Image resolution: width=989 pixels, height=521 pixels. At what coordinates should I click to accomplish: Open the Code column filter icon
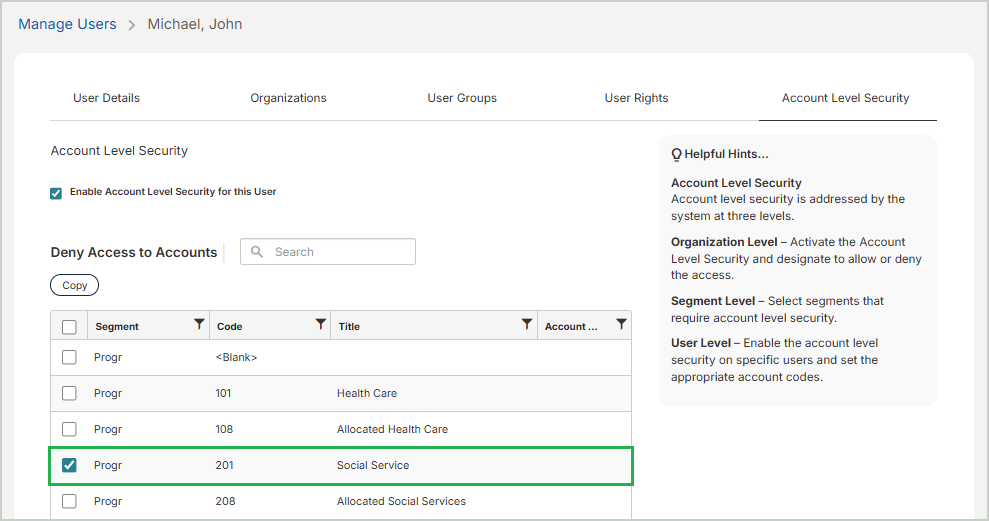[x=320, y=324]
